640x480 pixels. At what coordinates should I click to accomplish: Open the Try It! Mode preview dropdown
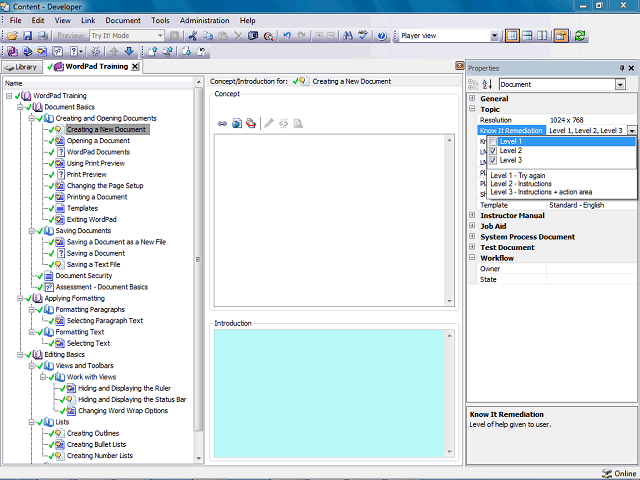click(160, 36)
